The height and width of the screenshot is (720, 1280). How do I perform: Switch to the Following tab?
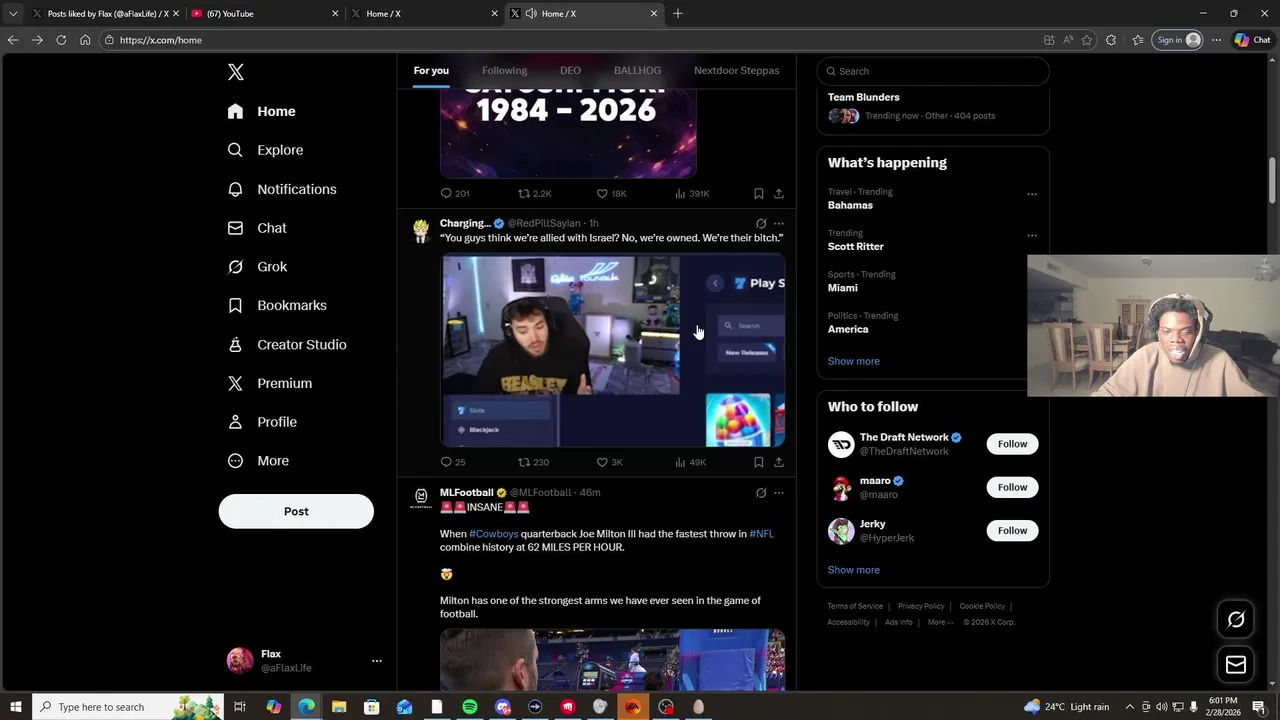click(x=504, y=71)
